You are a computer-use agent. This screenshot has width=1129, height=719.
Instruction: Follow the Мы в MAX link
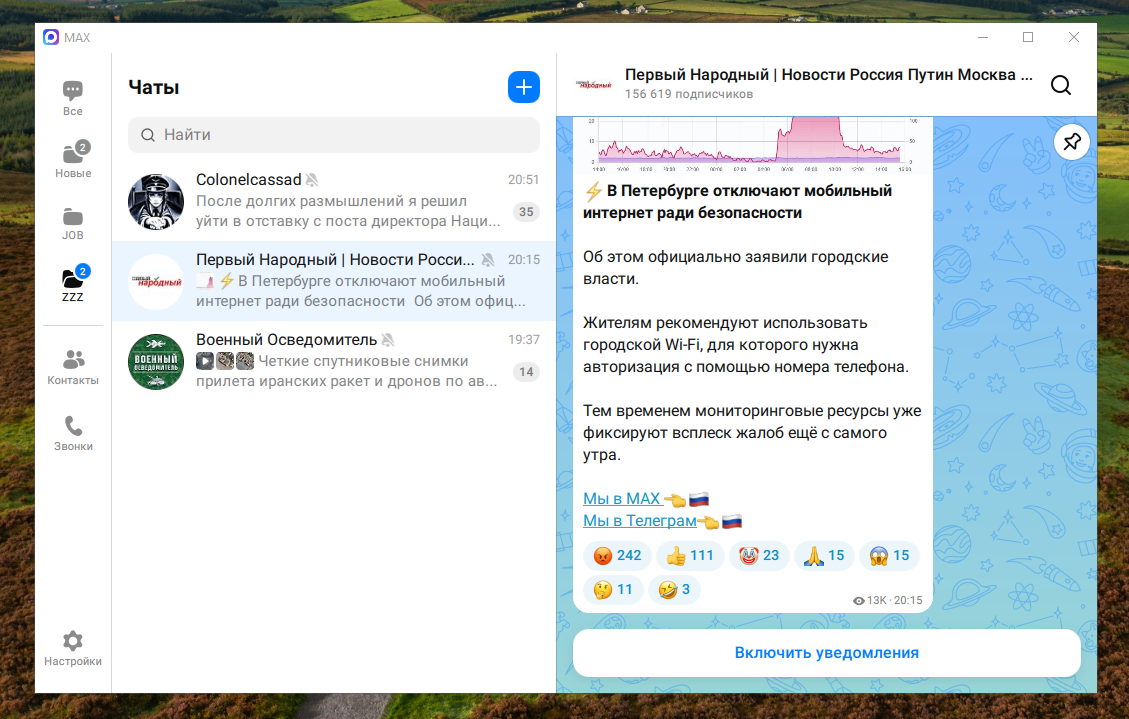click(622, 498)
